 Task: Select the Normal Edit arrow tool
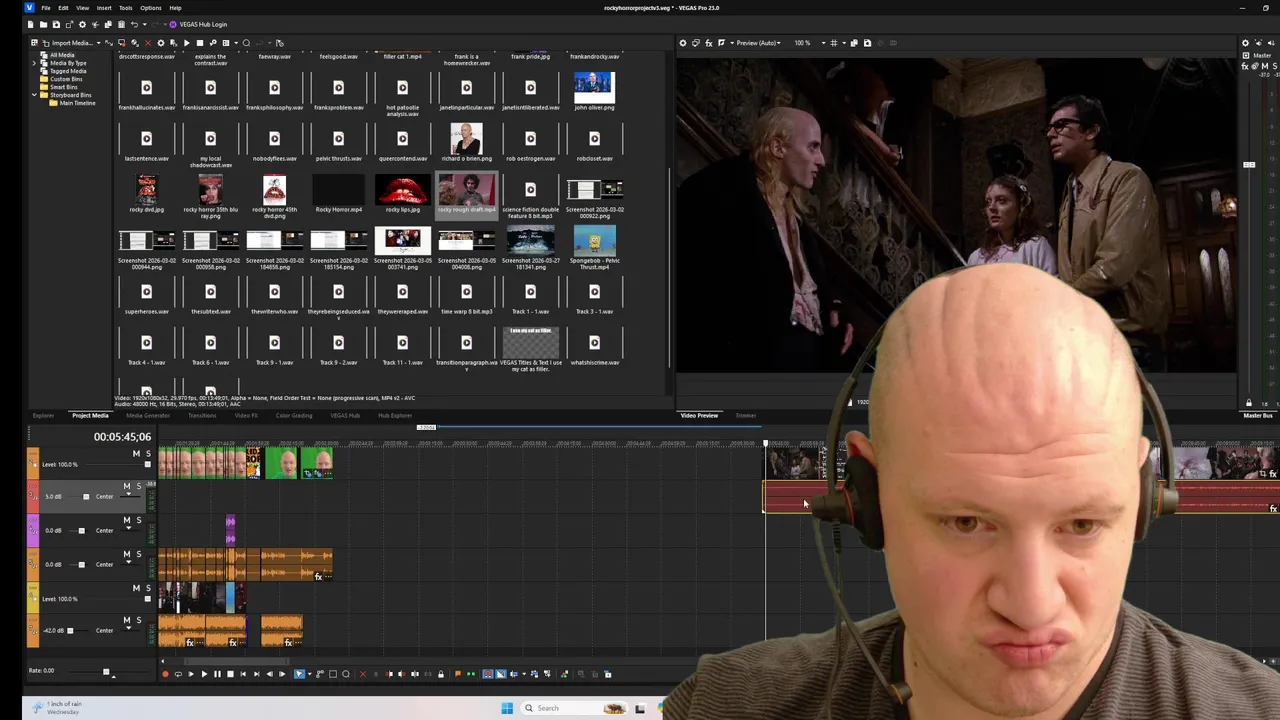[x=299, y=674]
